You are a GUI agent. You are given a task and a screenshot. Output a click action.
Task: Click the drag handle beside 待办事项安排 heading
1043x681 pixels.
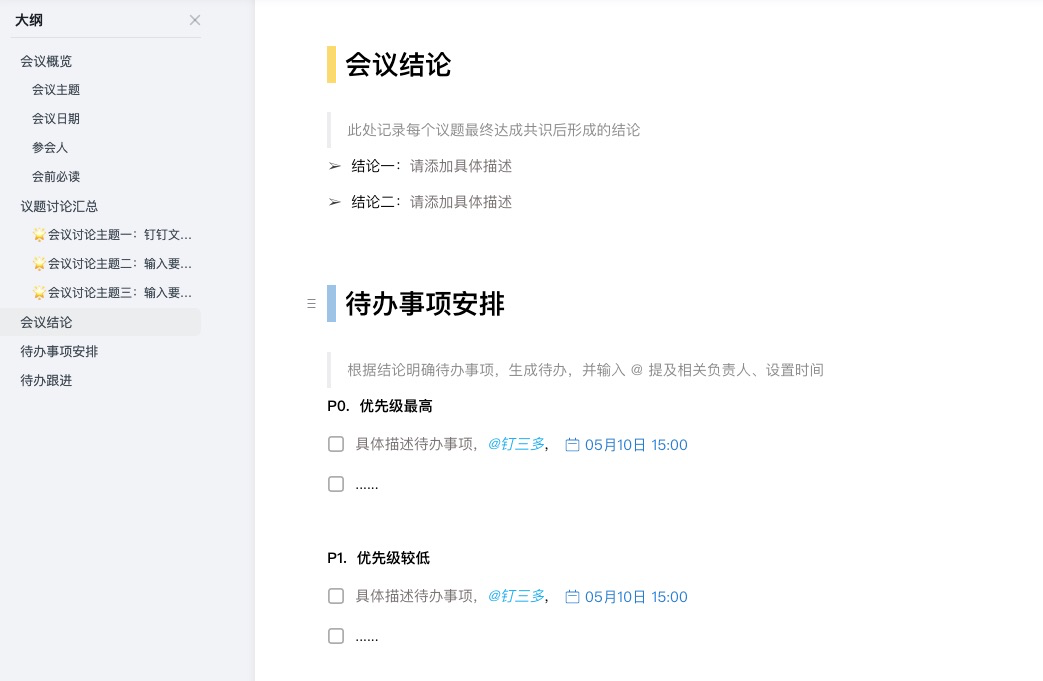coord(311,303)
